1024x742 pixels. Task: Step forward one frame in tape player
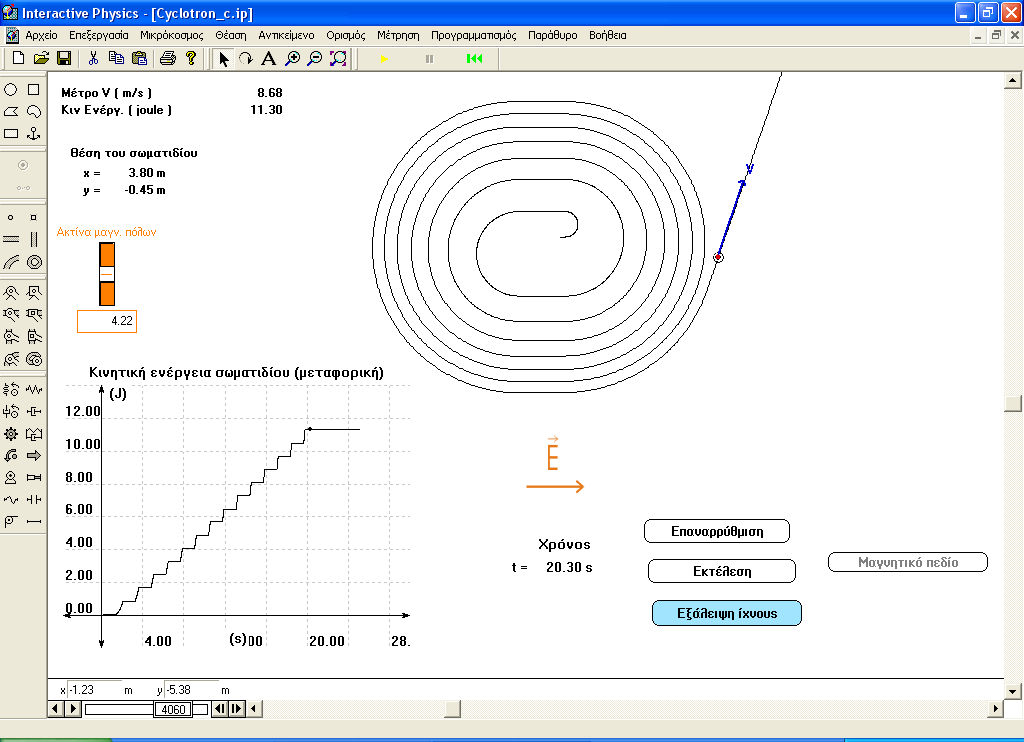tap(236, 709)
